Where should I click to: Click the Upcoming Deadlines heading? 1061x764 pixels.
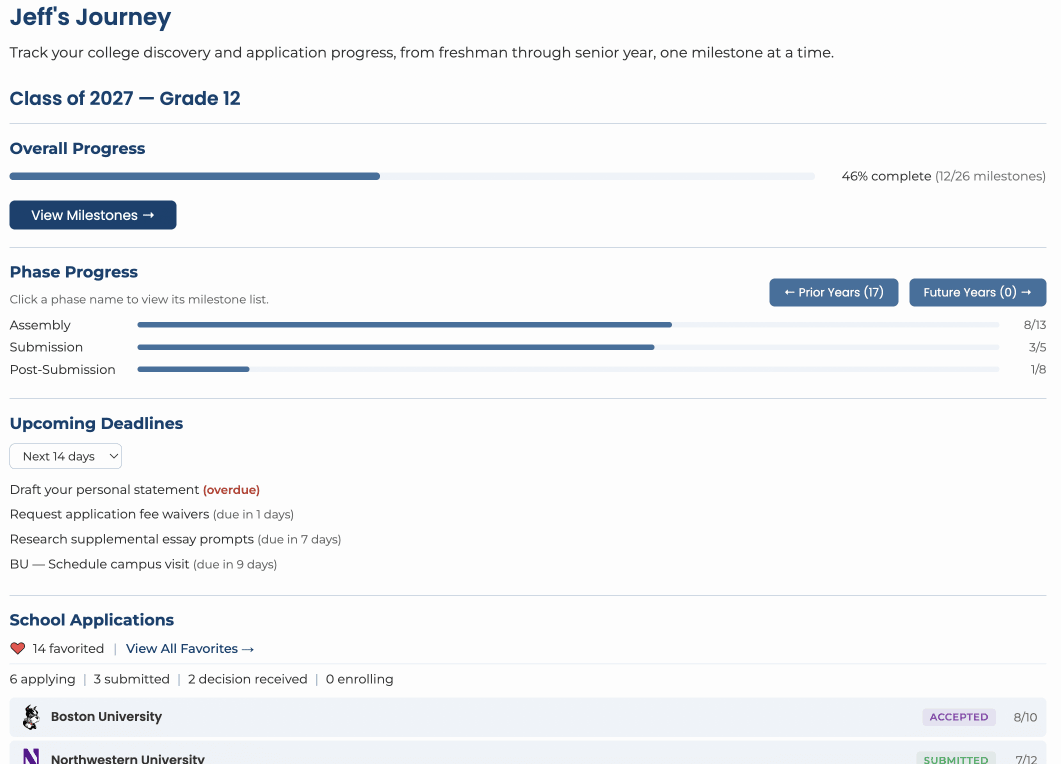96,424
